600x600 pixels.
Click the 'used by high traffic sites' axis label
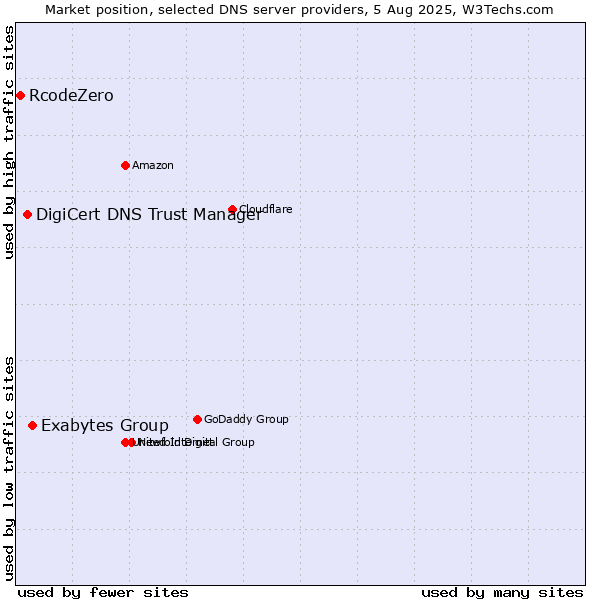9,142
